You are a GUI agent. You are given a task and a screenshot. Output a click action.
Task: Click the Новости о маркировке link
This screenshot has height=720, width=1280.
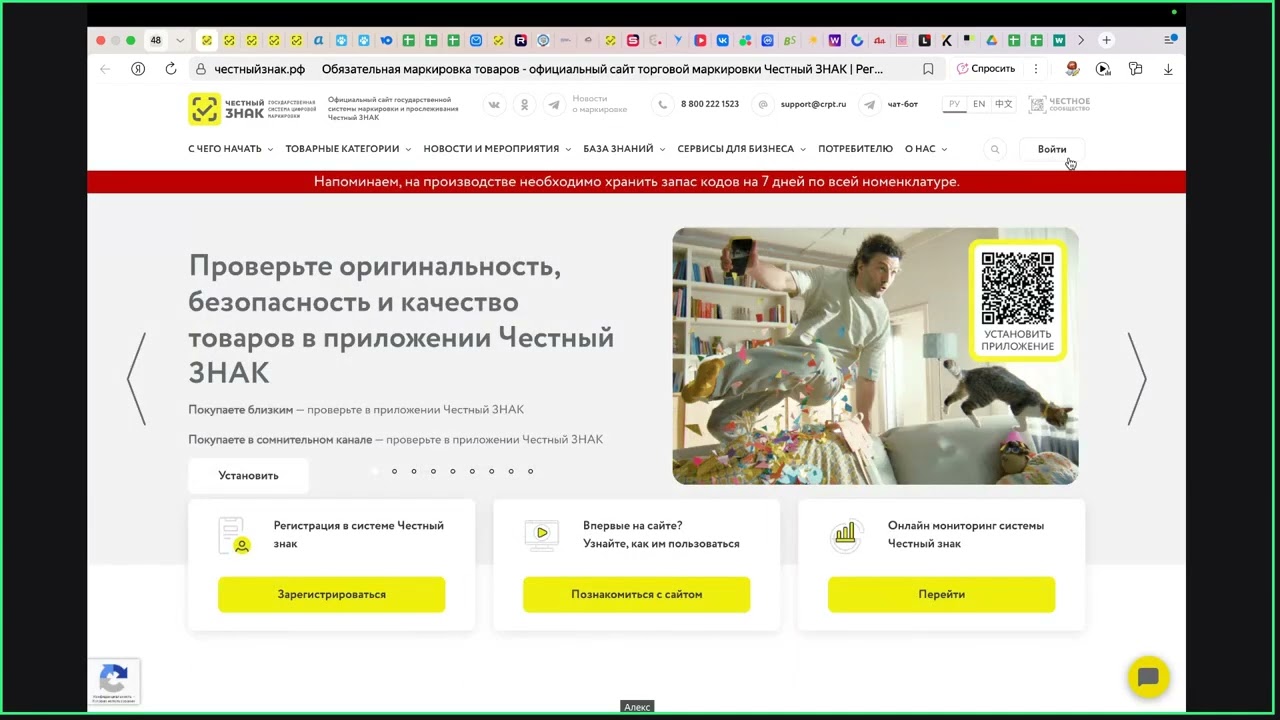point(600,104)
